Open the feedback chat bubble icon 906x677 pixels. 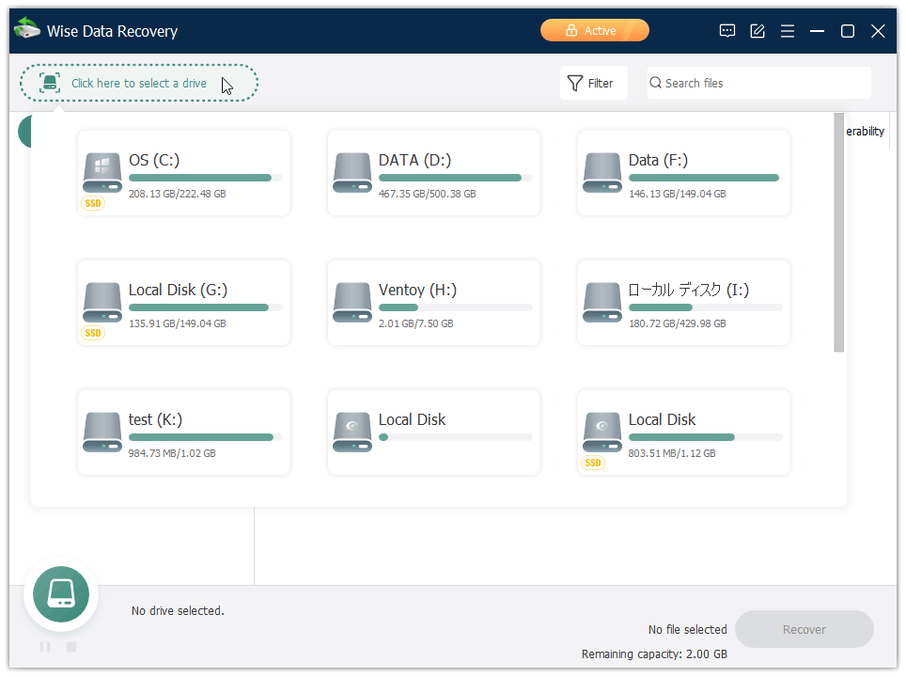pos(727,31)
